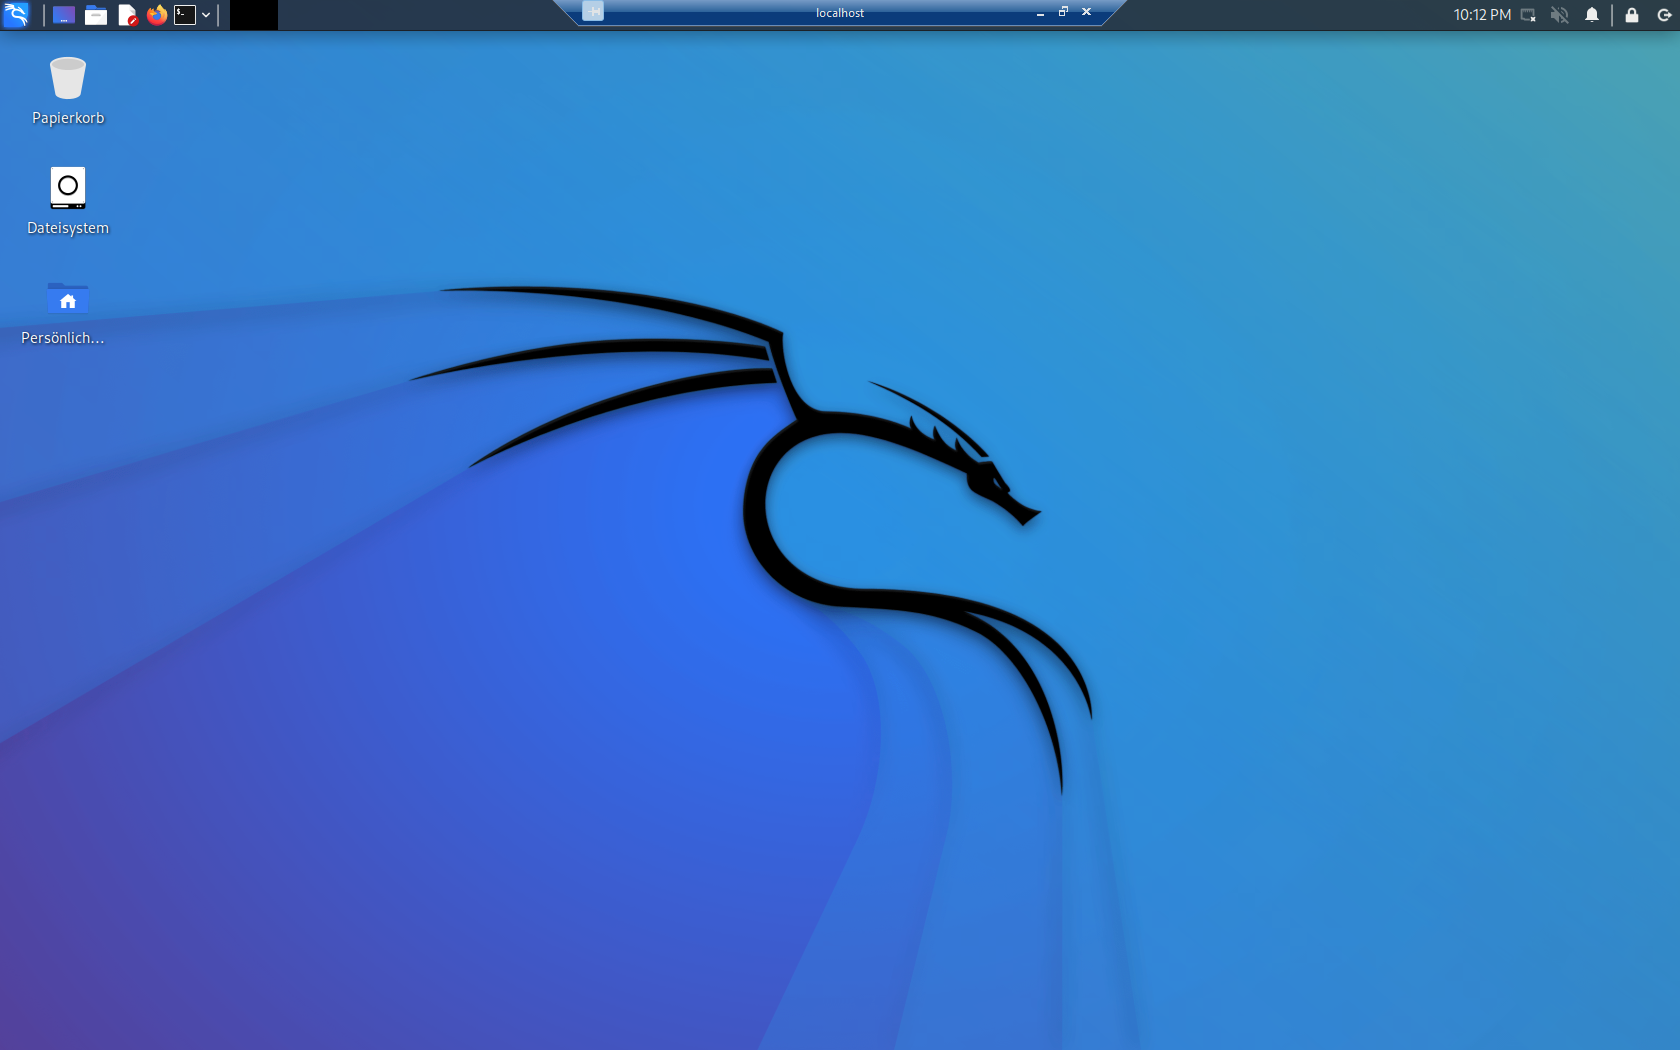
Task: Click the log out icon
Action: (x=1664, y=15)
